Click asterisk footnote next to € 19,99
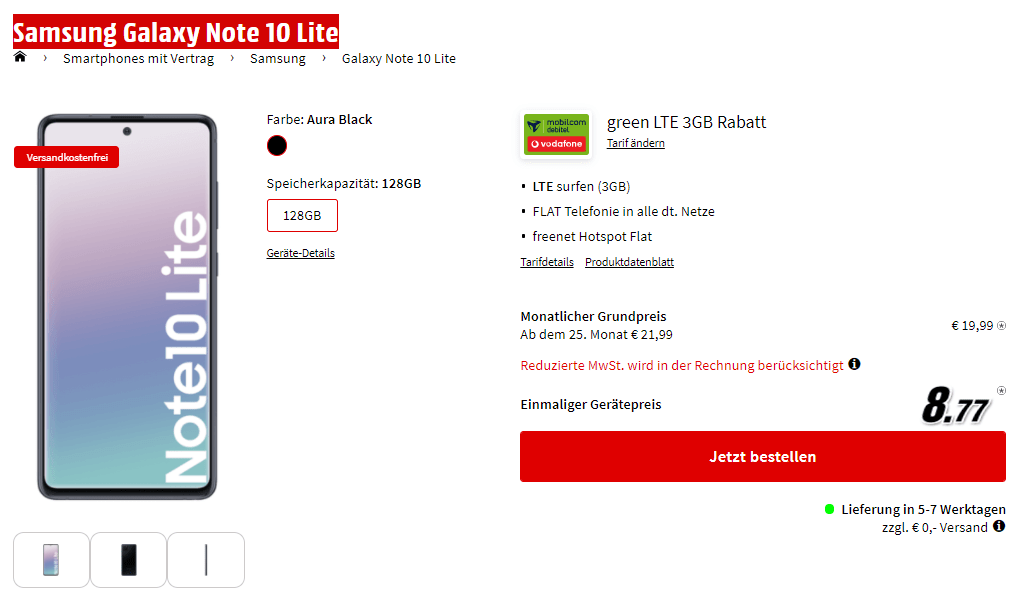The image size is (1024, 591). pyautogui.click(x=1001, y=326)
